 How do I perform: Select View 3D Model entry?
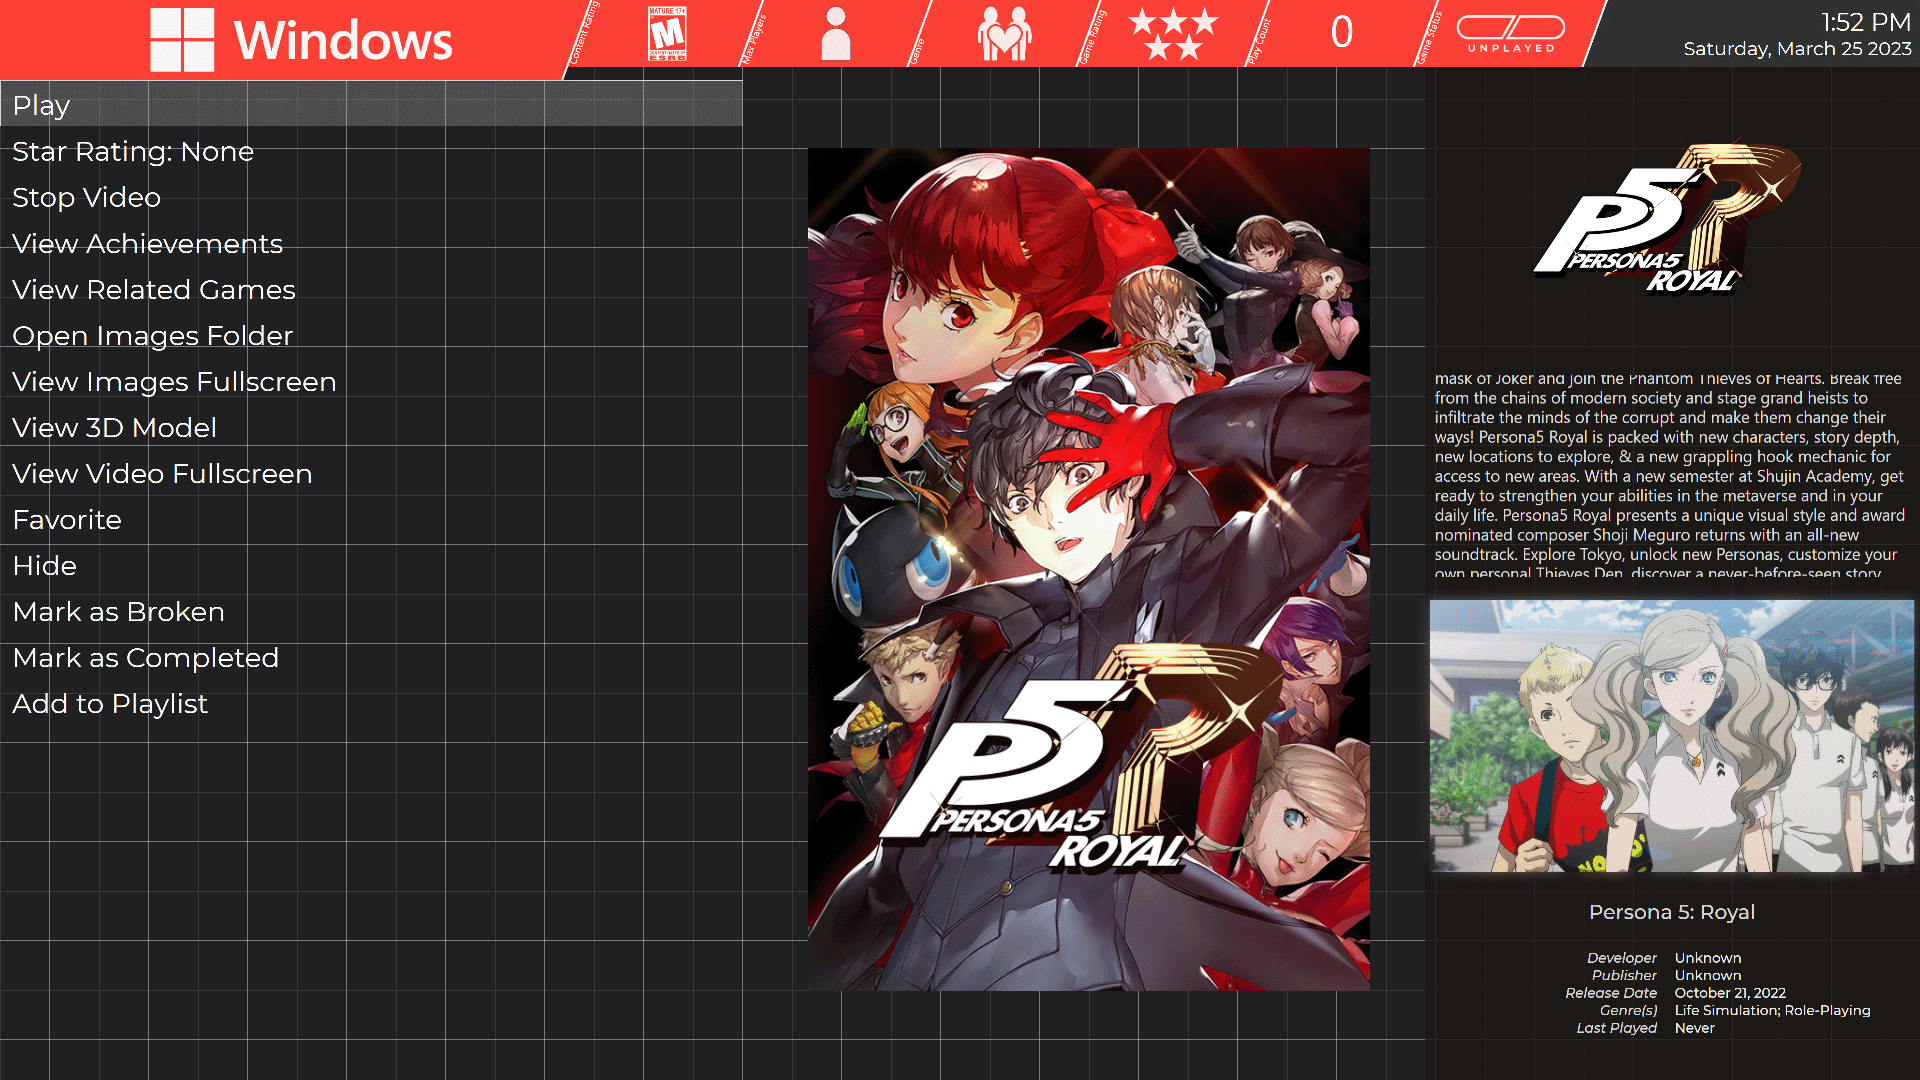tap(371, 427)
